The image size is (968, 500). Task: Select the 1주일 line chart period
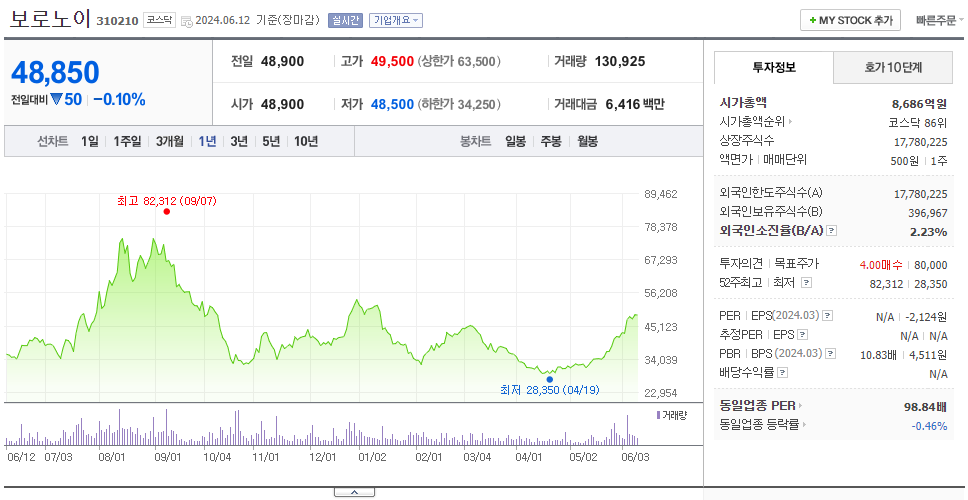(x=127, y=141)
